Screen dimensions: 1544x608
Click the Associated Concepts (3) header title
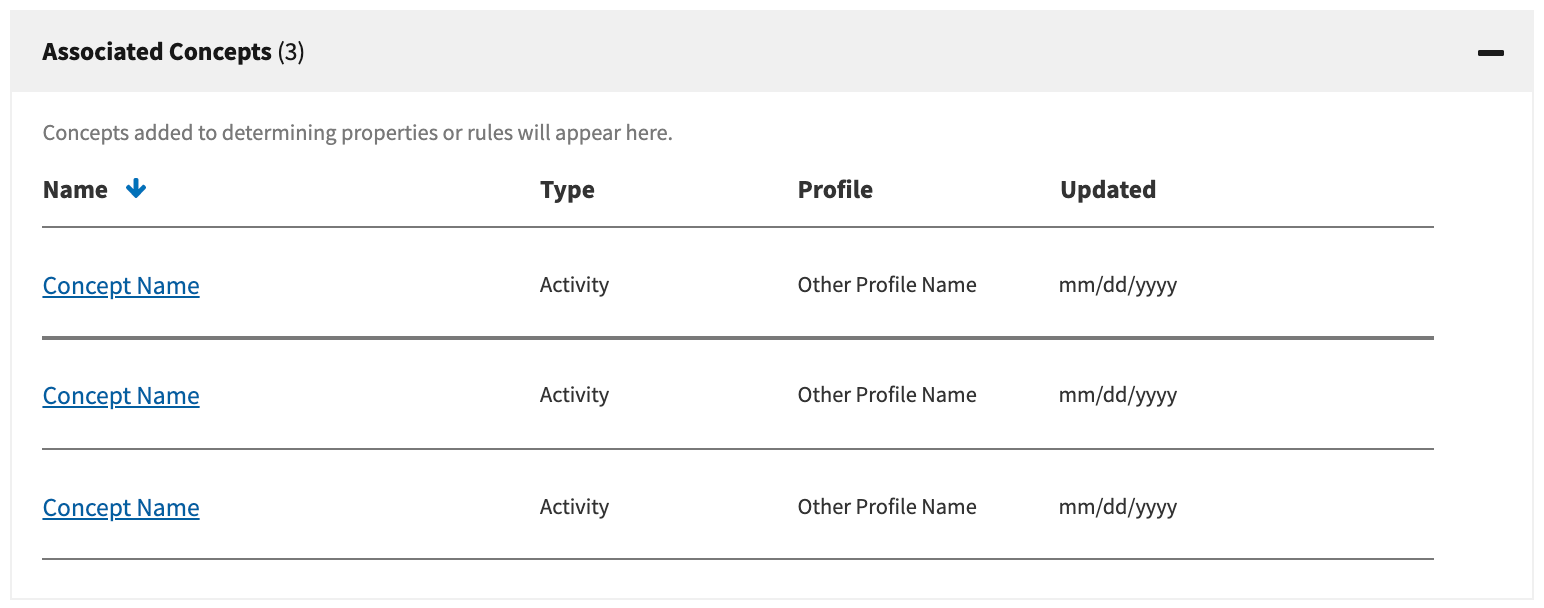point(173,52)
